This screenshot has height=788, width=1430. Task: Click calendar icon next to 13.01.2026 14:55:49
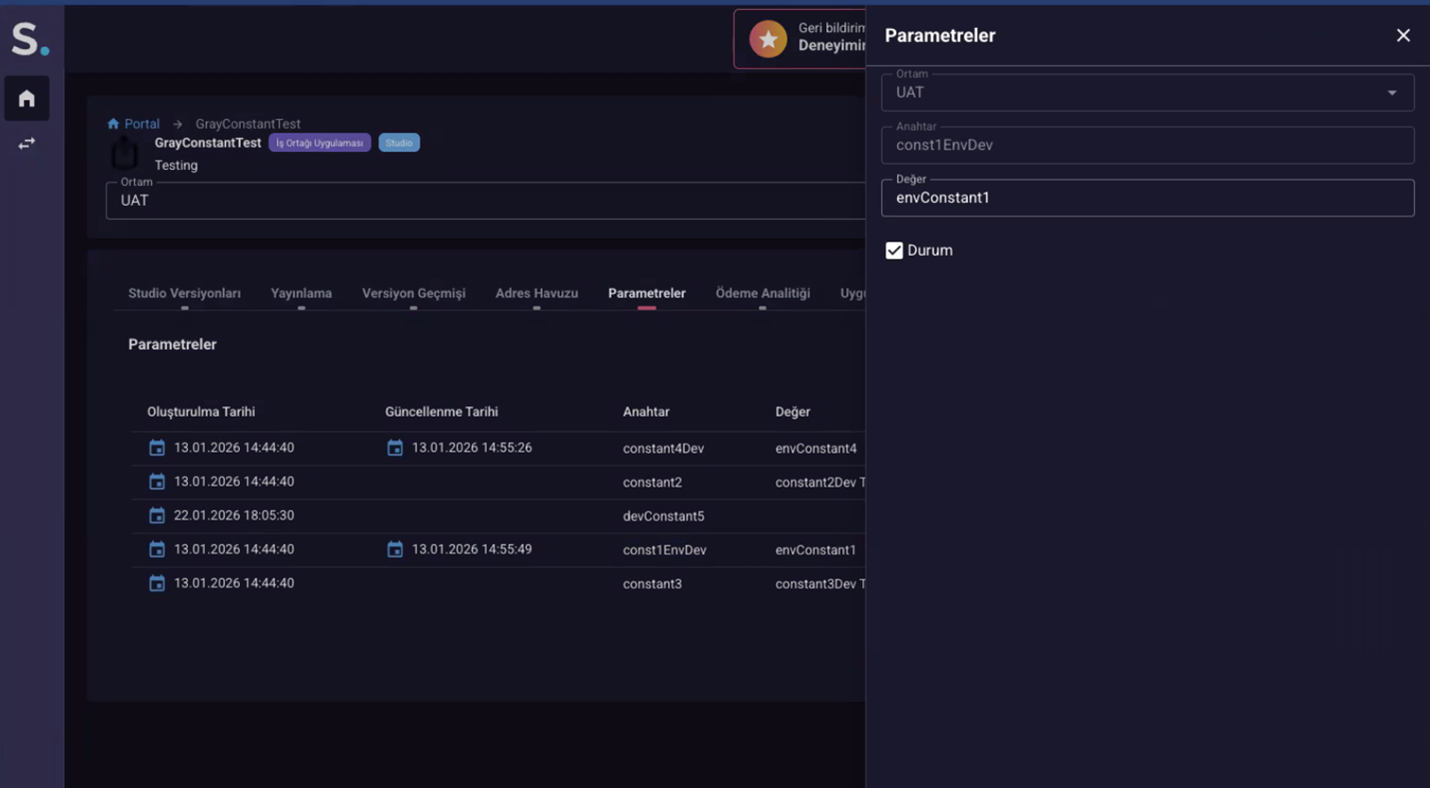coord(395,550)
